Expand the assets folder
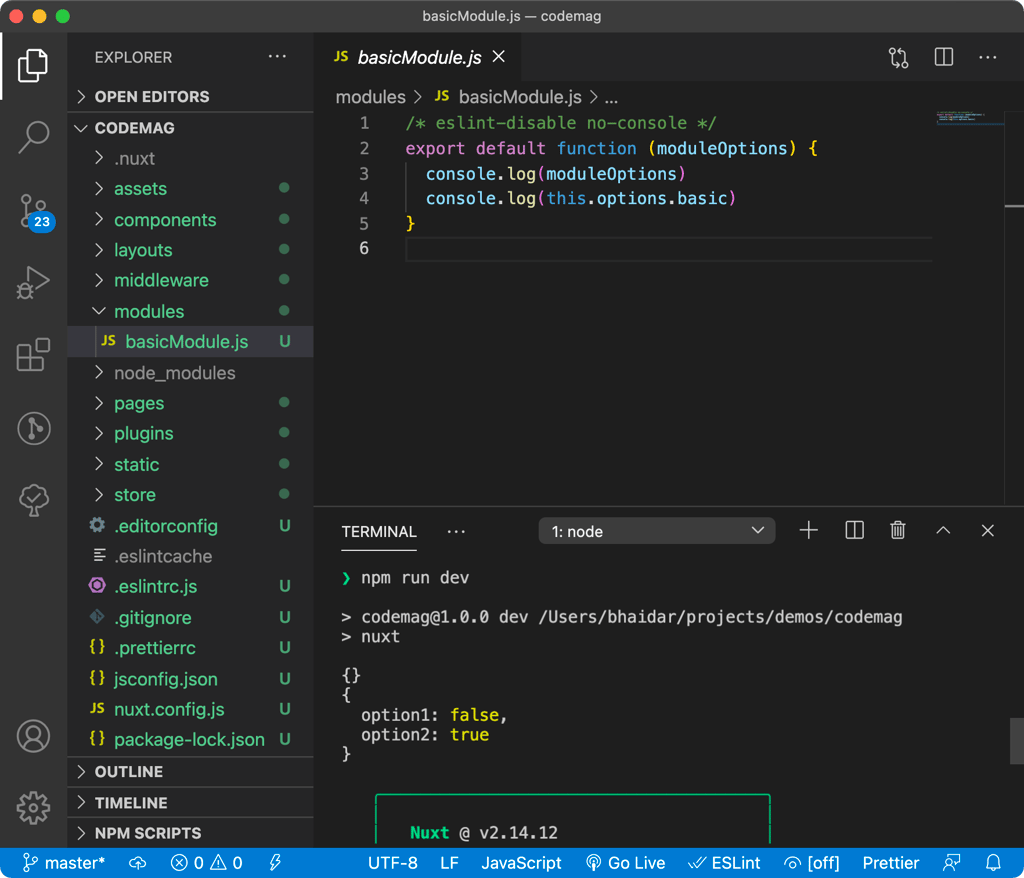This screenshot has width=1024, height=878. click(190, 189)
